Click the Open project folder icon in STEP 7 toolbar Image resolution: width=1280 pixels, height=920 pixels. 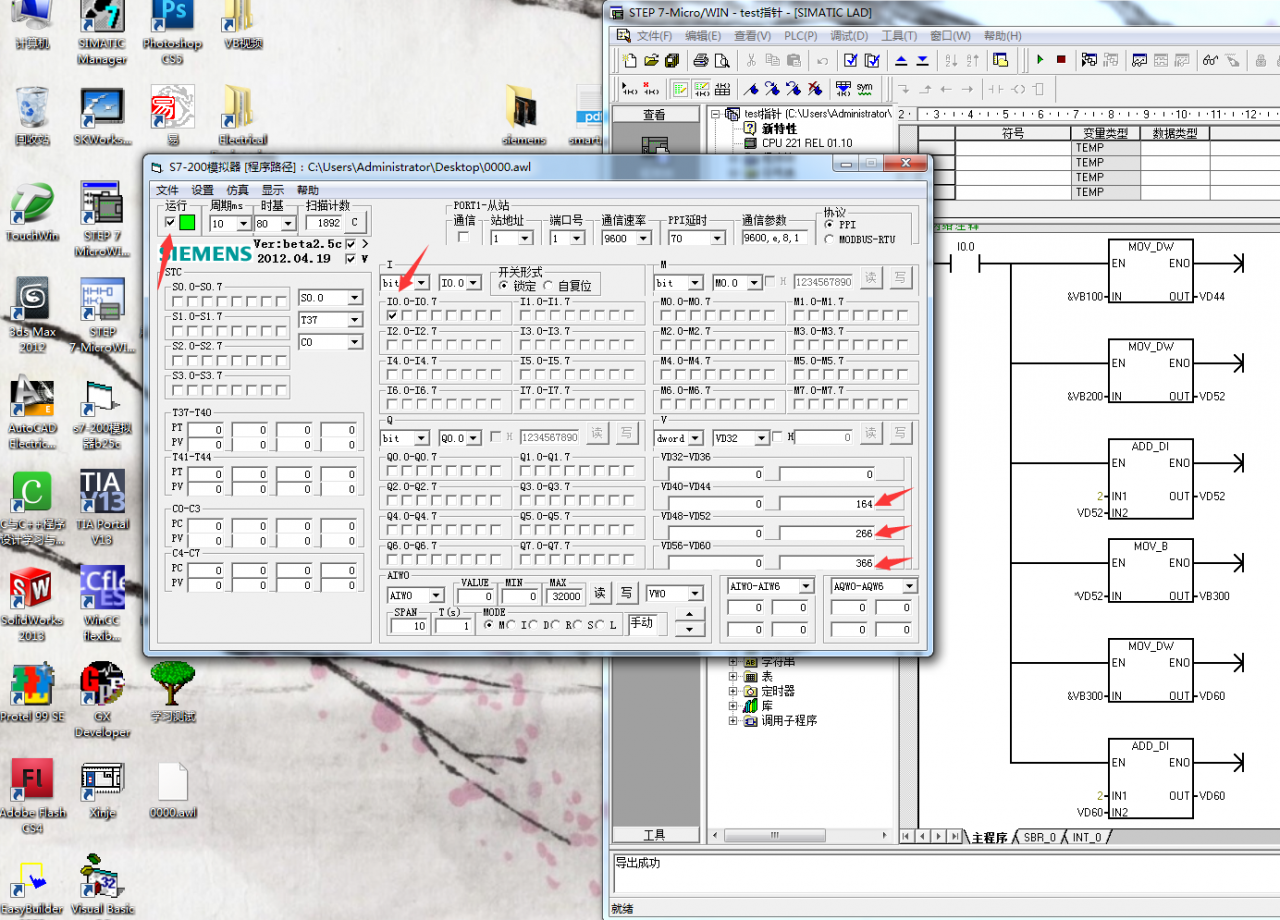point(651,60)
